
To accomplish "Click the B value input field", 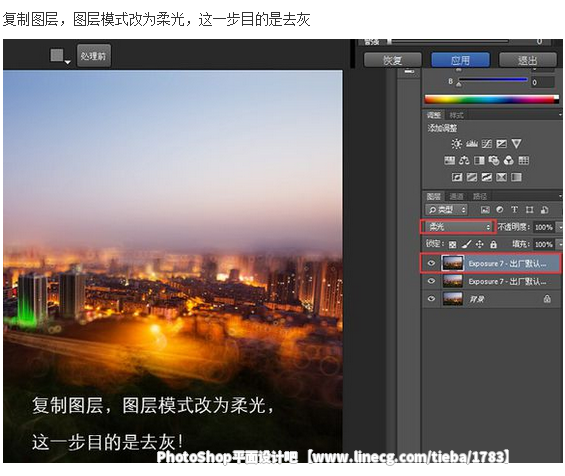I will [542, 82].
